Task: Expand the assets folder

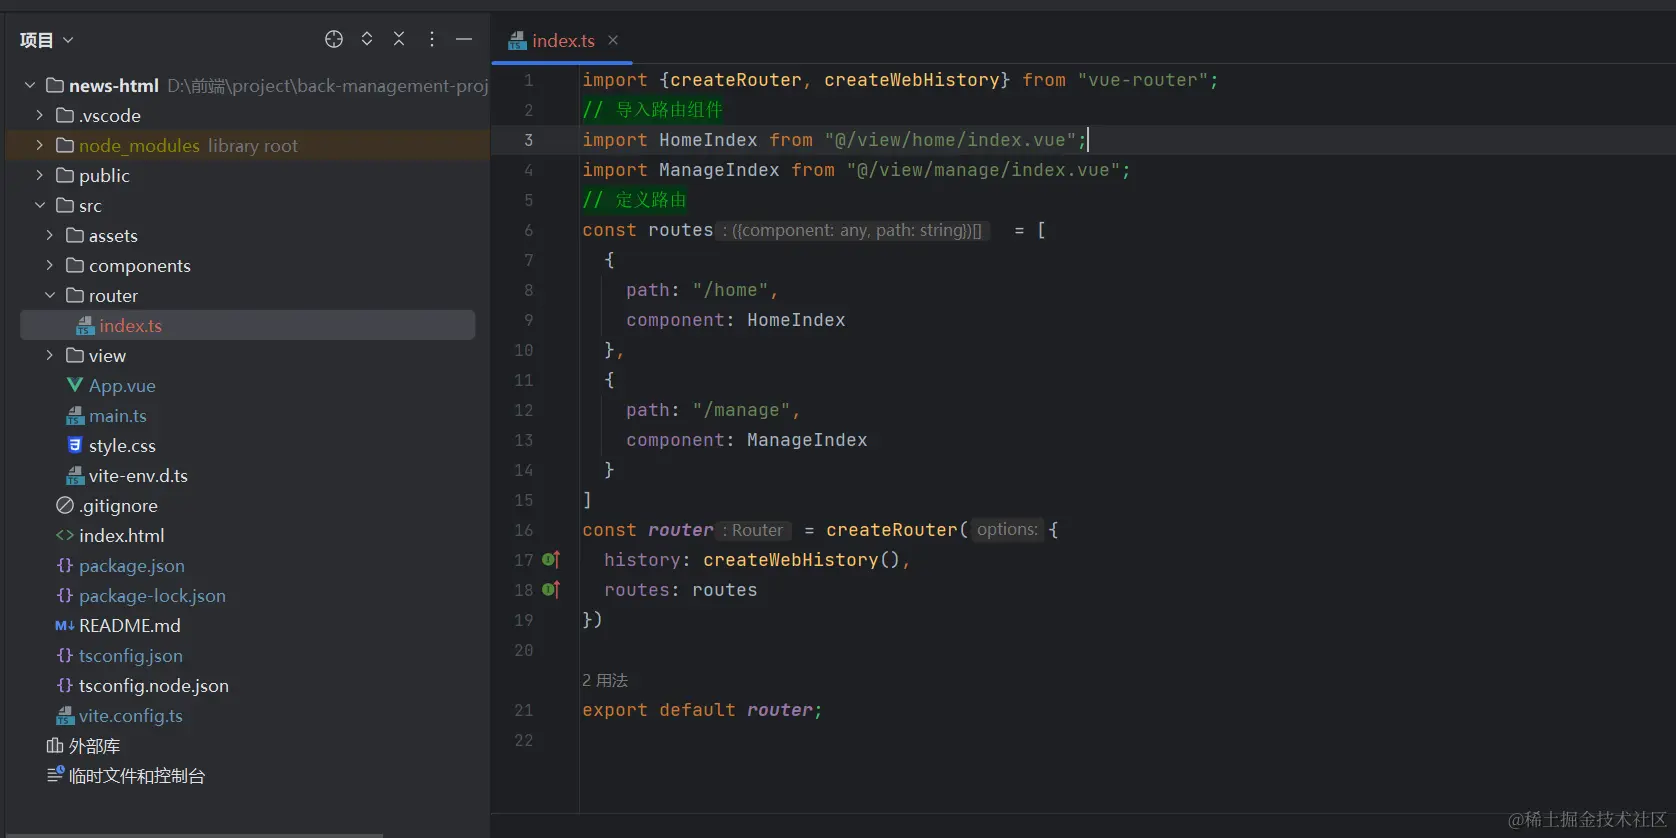Action: coord(50,235)
